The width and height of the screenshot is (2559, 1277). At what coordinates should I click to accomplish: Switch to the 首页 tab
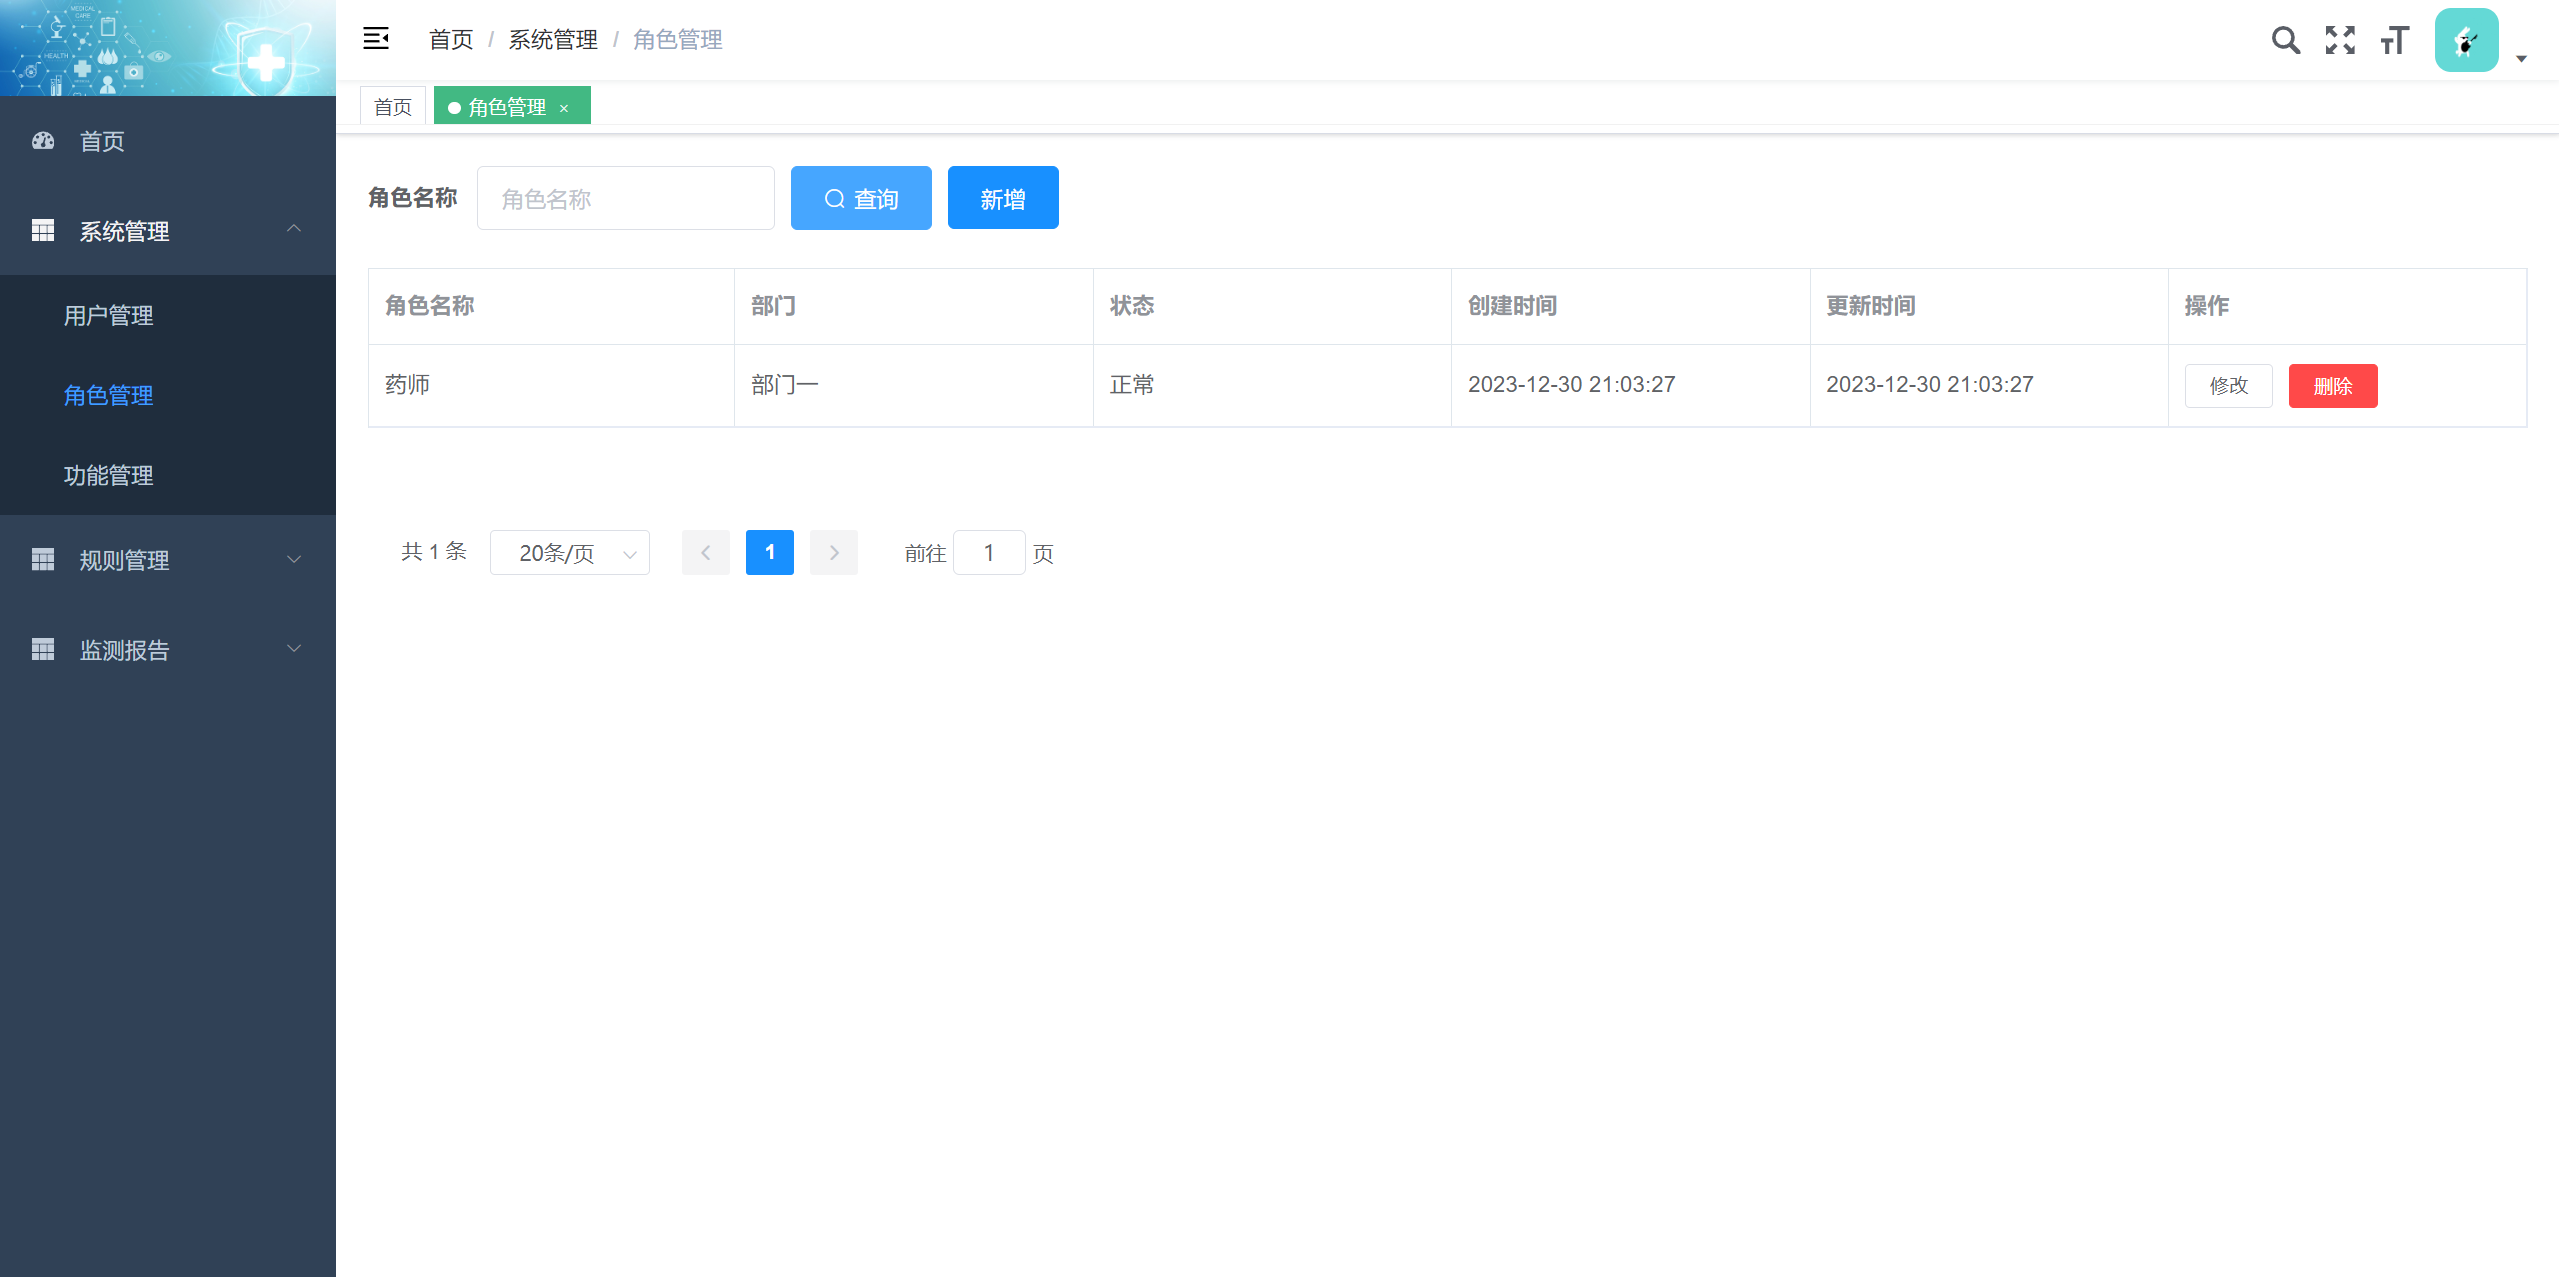[393, 107]
